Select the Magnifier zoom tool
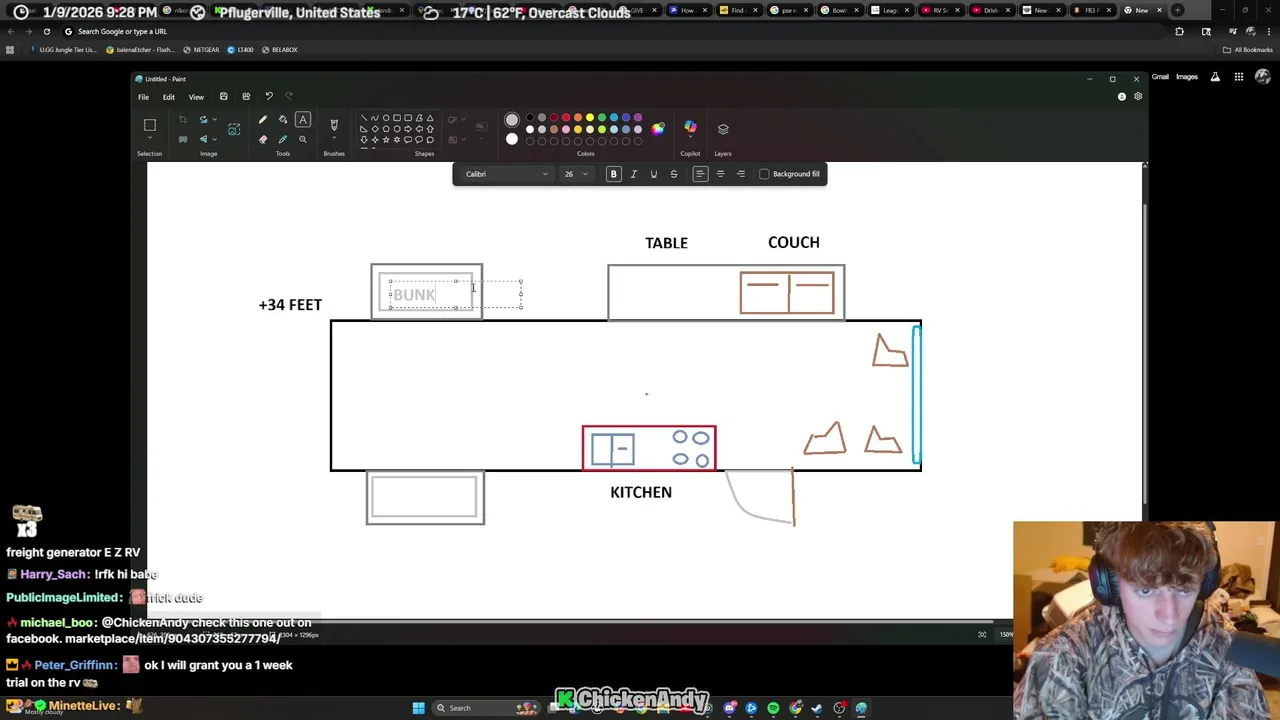Image resolution: width=1280 pixels, height=720 pixels. [303, 139]
